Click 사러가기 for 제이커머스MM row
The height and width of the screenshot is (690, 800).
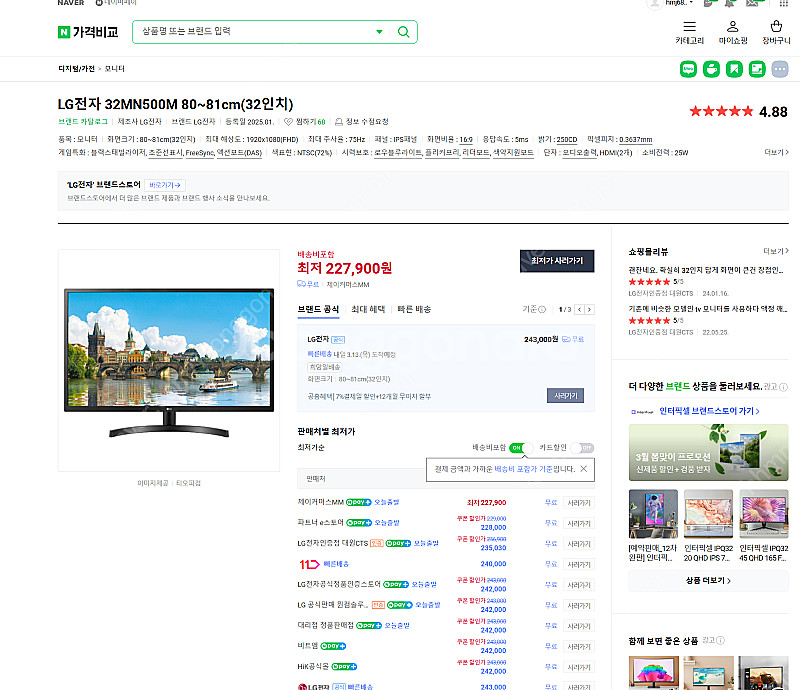(x=579, y=503)
